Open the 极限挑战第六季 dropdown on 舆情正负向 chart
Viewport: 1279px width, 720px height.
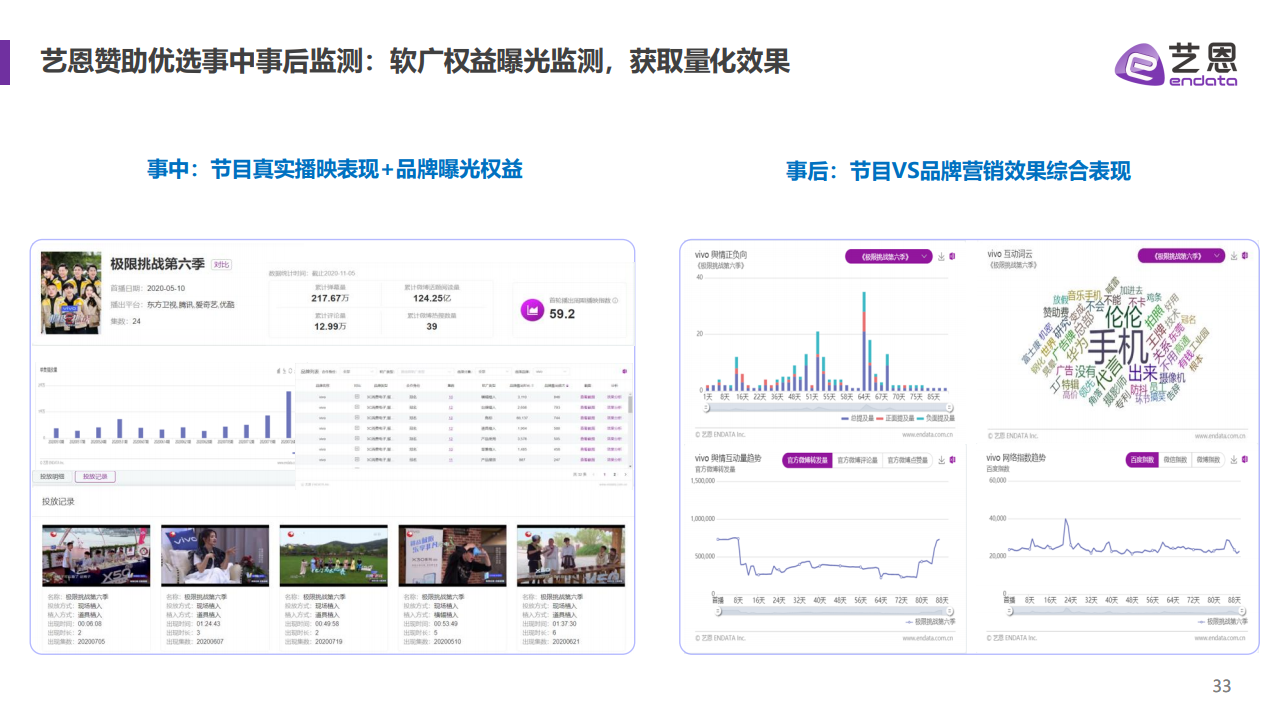tap(889, 256)
